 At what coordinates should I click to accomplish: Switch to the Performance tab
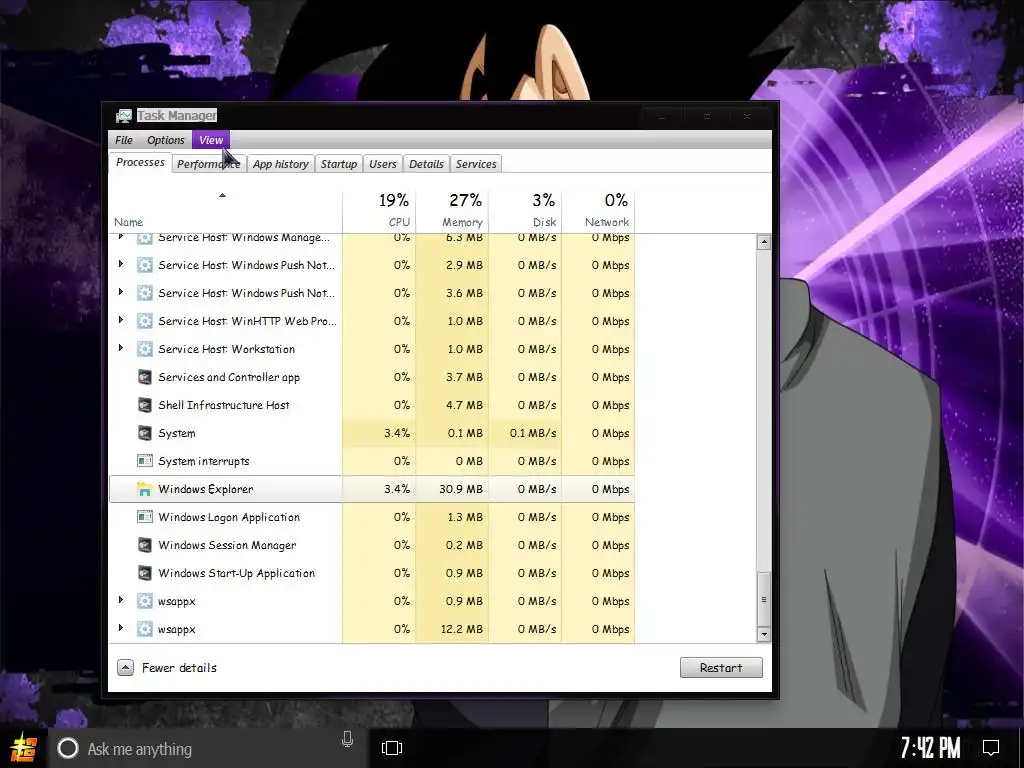tap(208, 164)
